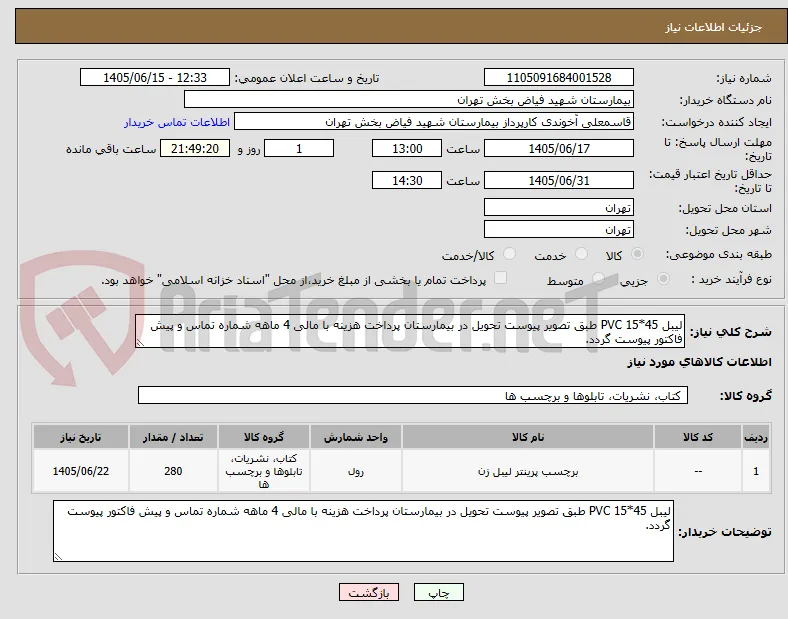Click the delivery city field تهران
The width and height of the screenshot is (788, 619).
pyautogui.click(x=559, y=230)
